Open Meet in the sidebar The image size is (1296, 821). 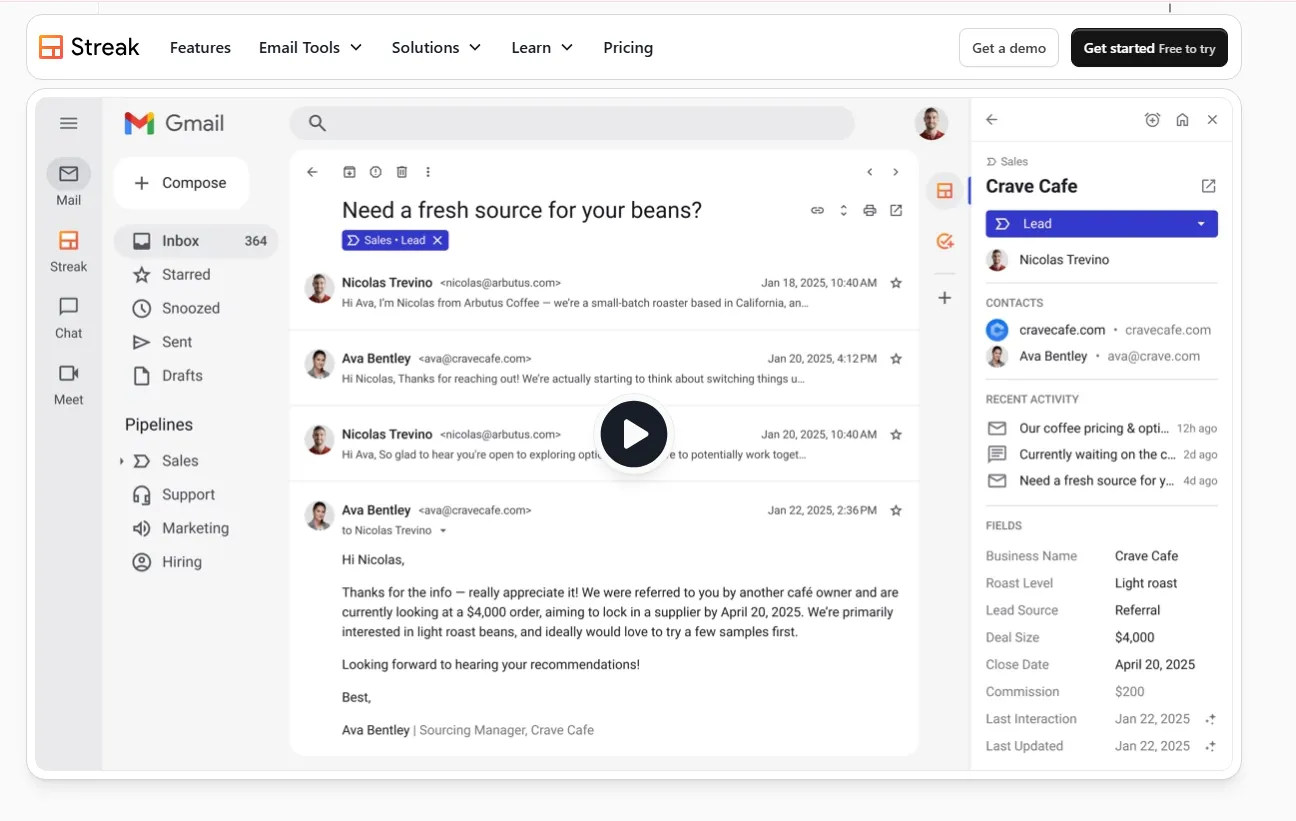[x=69, y=384]
